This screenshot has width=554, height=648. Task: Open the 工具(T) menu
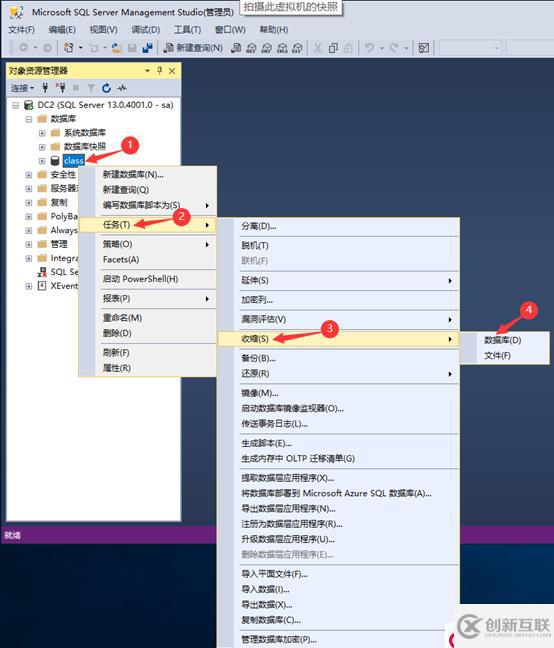click(x=187, y=30)
